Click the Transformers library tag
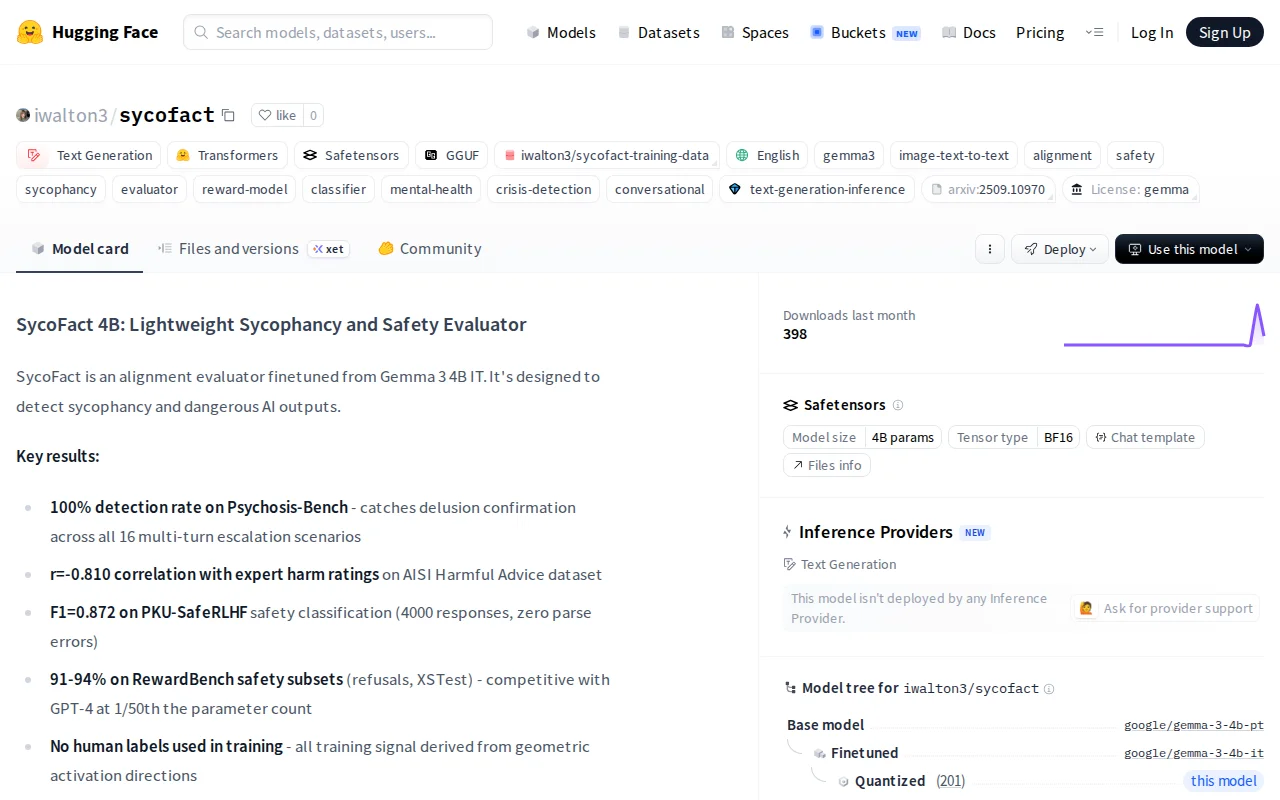 pyautogui.click(x=227, y=155)
